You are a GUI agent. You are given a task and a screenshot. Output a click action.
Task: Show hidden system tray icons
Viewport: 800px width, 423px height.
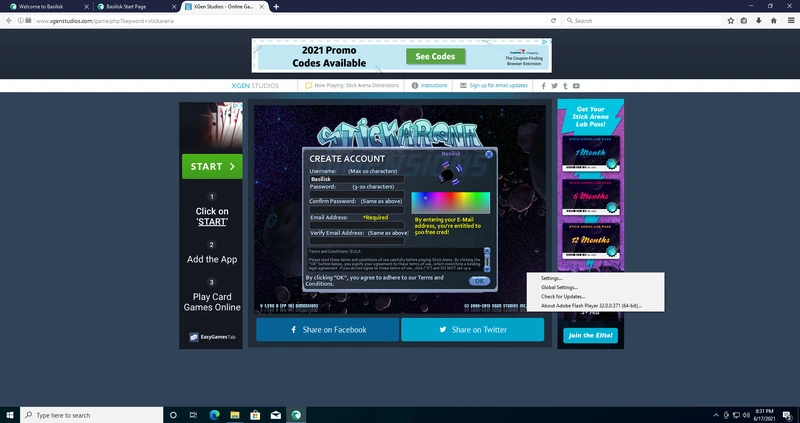click(x=716, y=415)
